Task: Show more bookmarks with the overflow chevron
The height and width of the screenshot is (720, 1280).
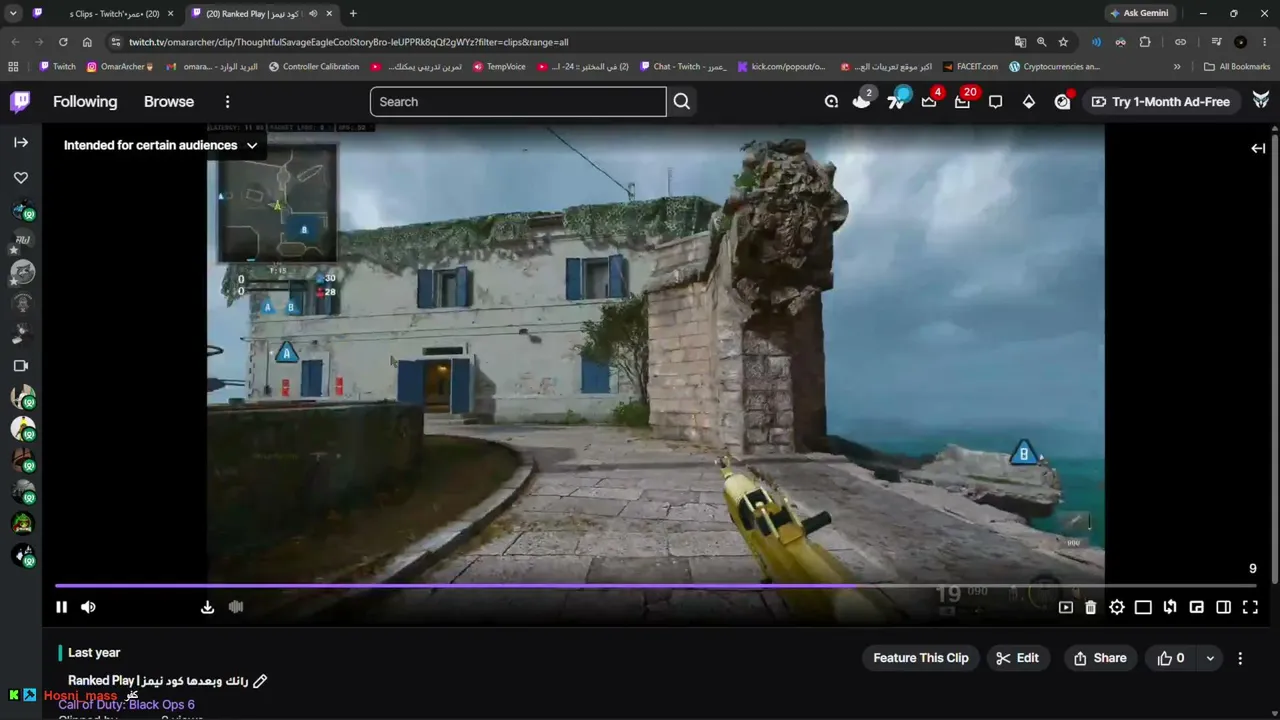Action: point(1177,67)
